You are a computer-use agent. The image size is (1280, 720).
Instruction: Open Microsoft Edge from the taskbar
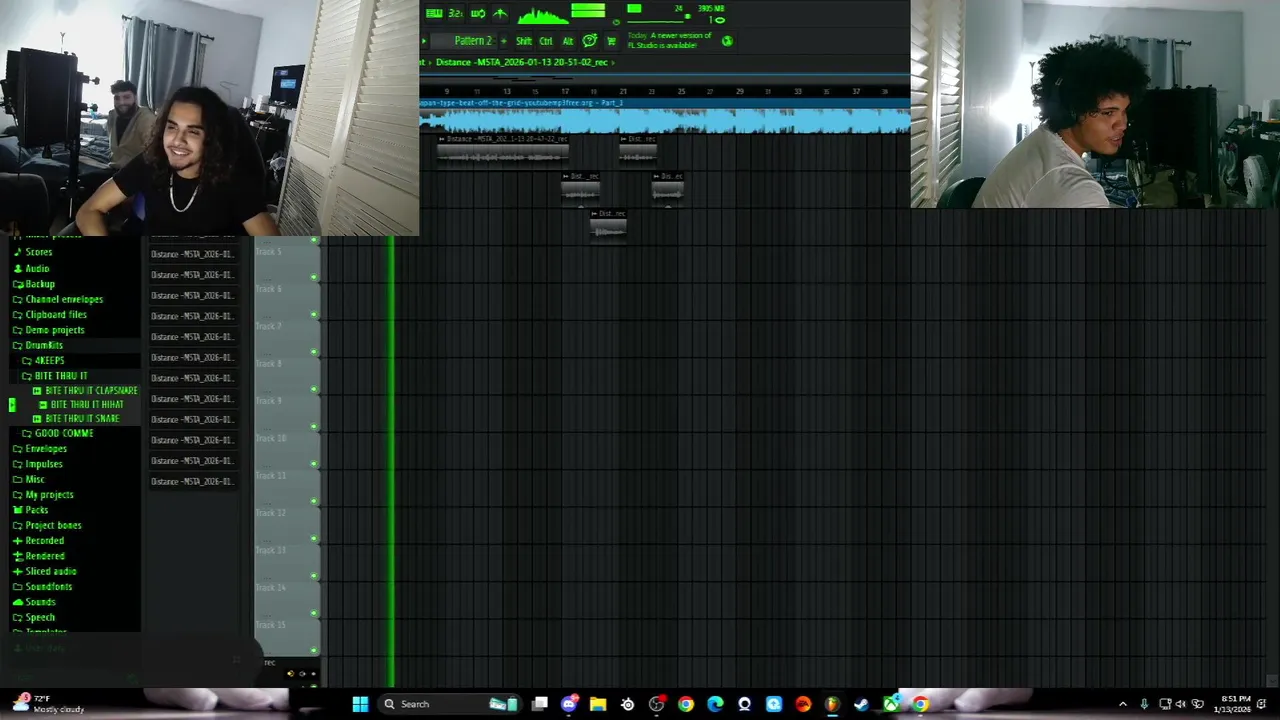coord(715,704)
